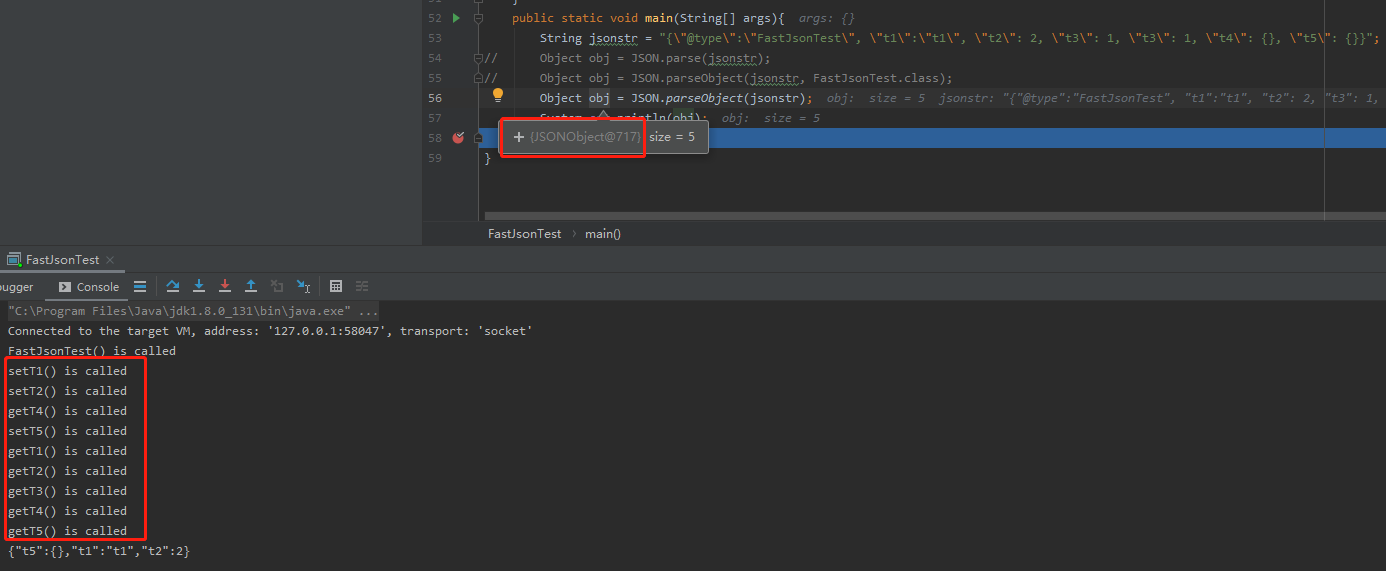This screenshot has height=571, width=1386.
Task: Click 'FastJsonTest() is called' console line
Action: click(x=92, y=351)
